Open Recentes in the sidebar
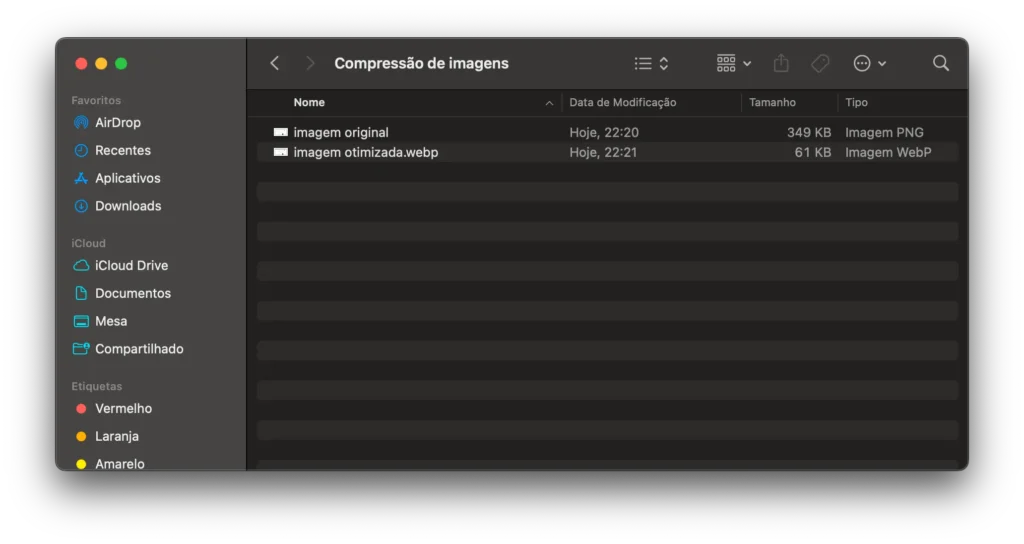The width and height of the screenshot is (1024, 544). click(123, 150)
